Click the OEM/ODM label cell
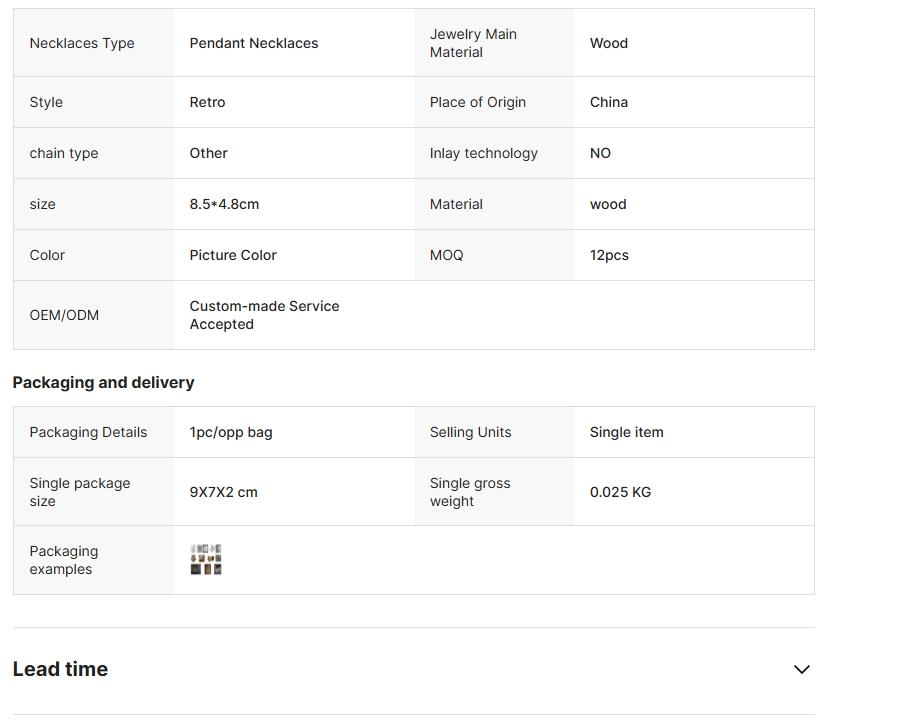Screen dimensions: 917x726 94,315
